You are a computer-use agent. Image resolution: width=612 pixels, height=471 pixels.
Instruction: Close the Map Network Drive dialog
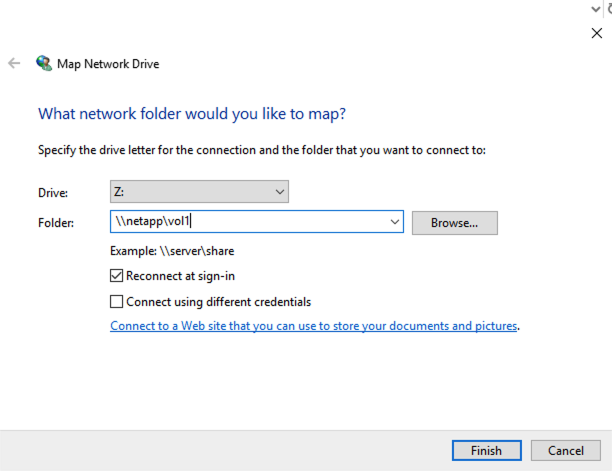(597, 32)
